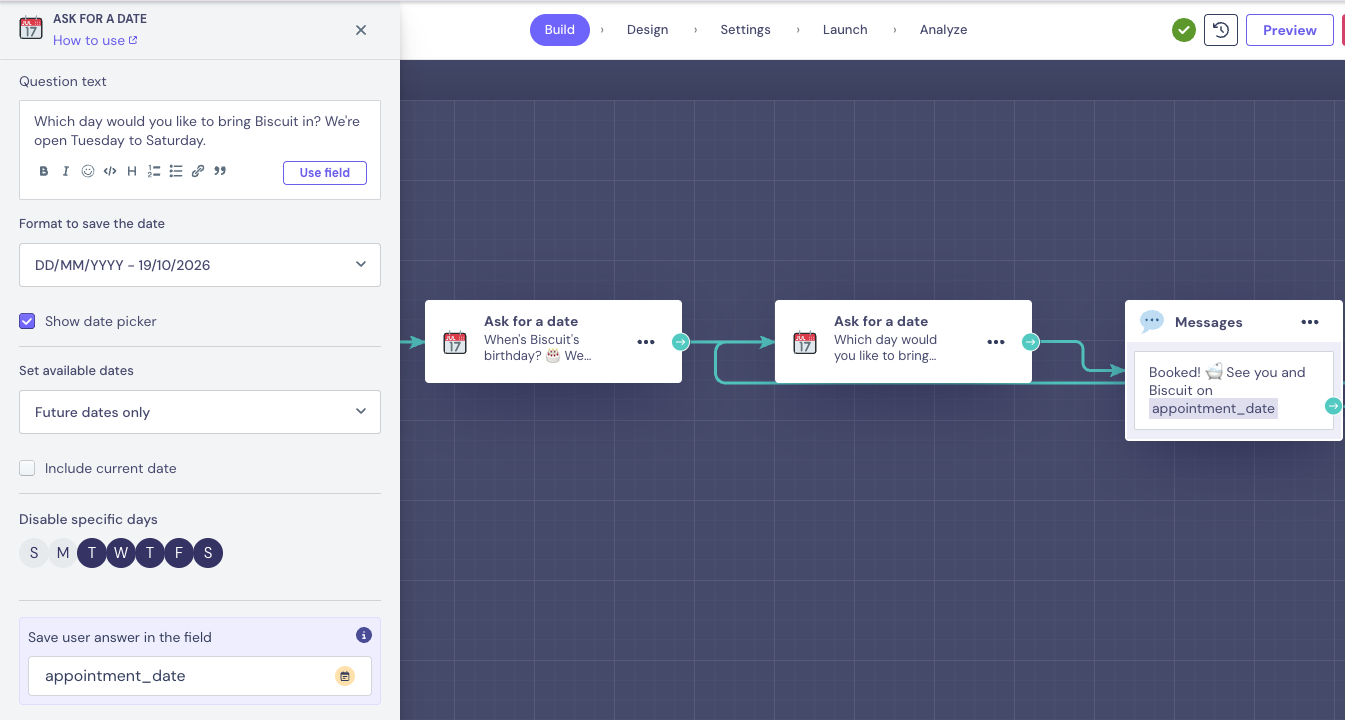Click the Preview button

click(1290, 30)
